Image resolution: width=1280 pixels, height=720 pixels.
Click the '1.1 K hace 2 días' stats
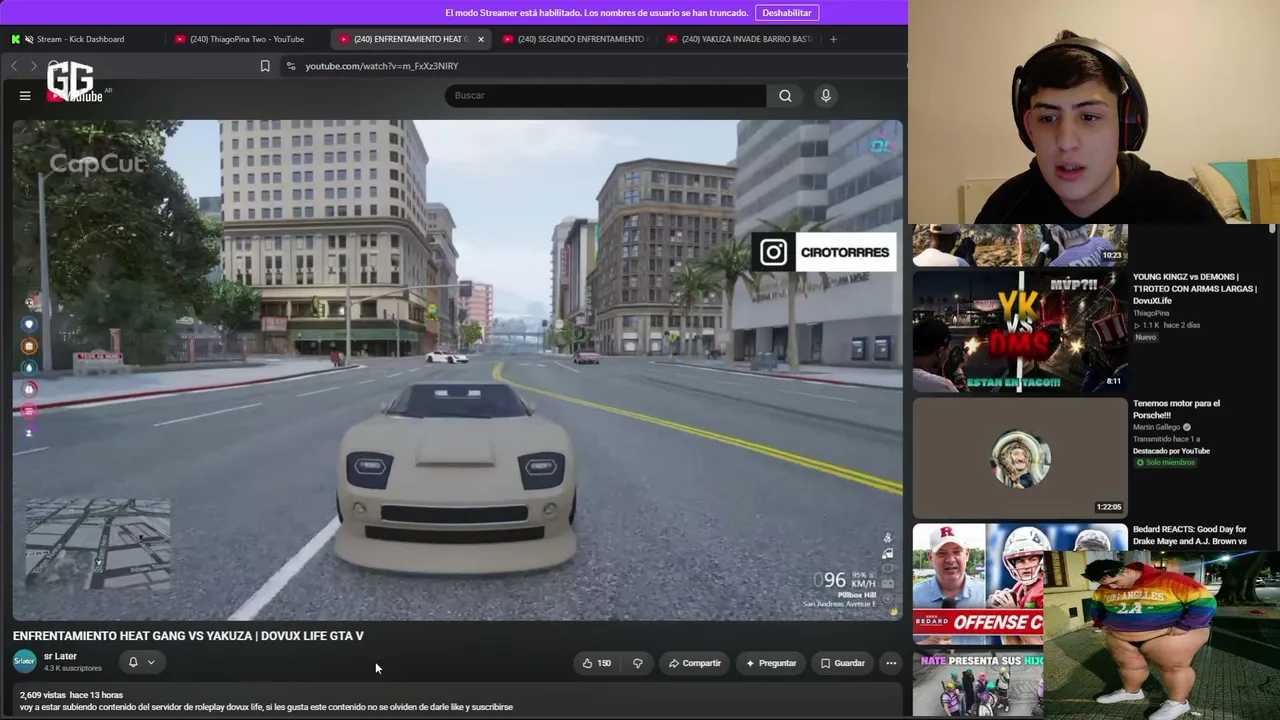(1167, 325)
